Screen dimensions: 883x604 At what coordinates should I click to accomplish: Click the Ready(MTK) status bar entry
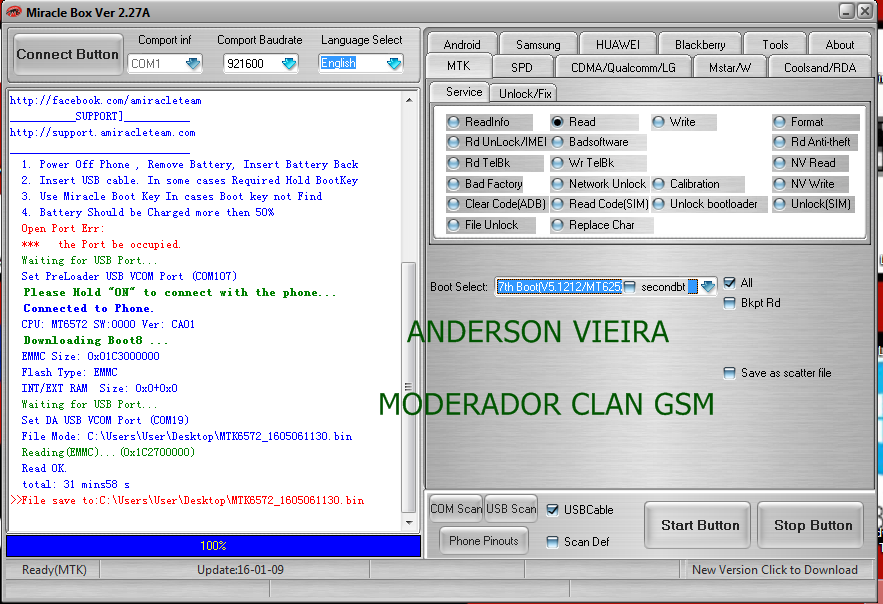[54, 570]
